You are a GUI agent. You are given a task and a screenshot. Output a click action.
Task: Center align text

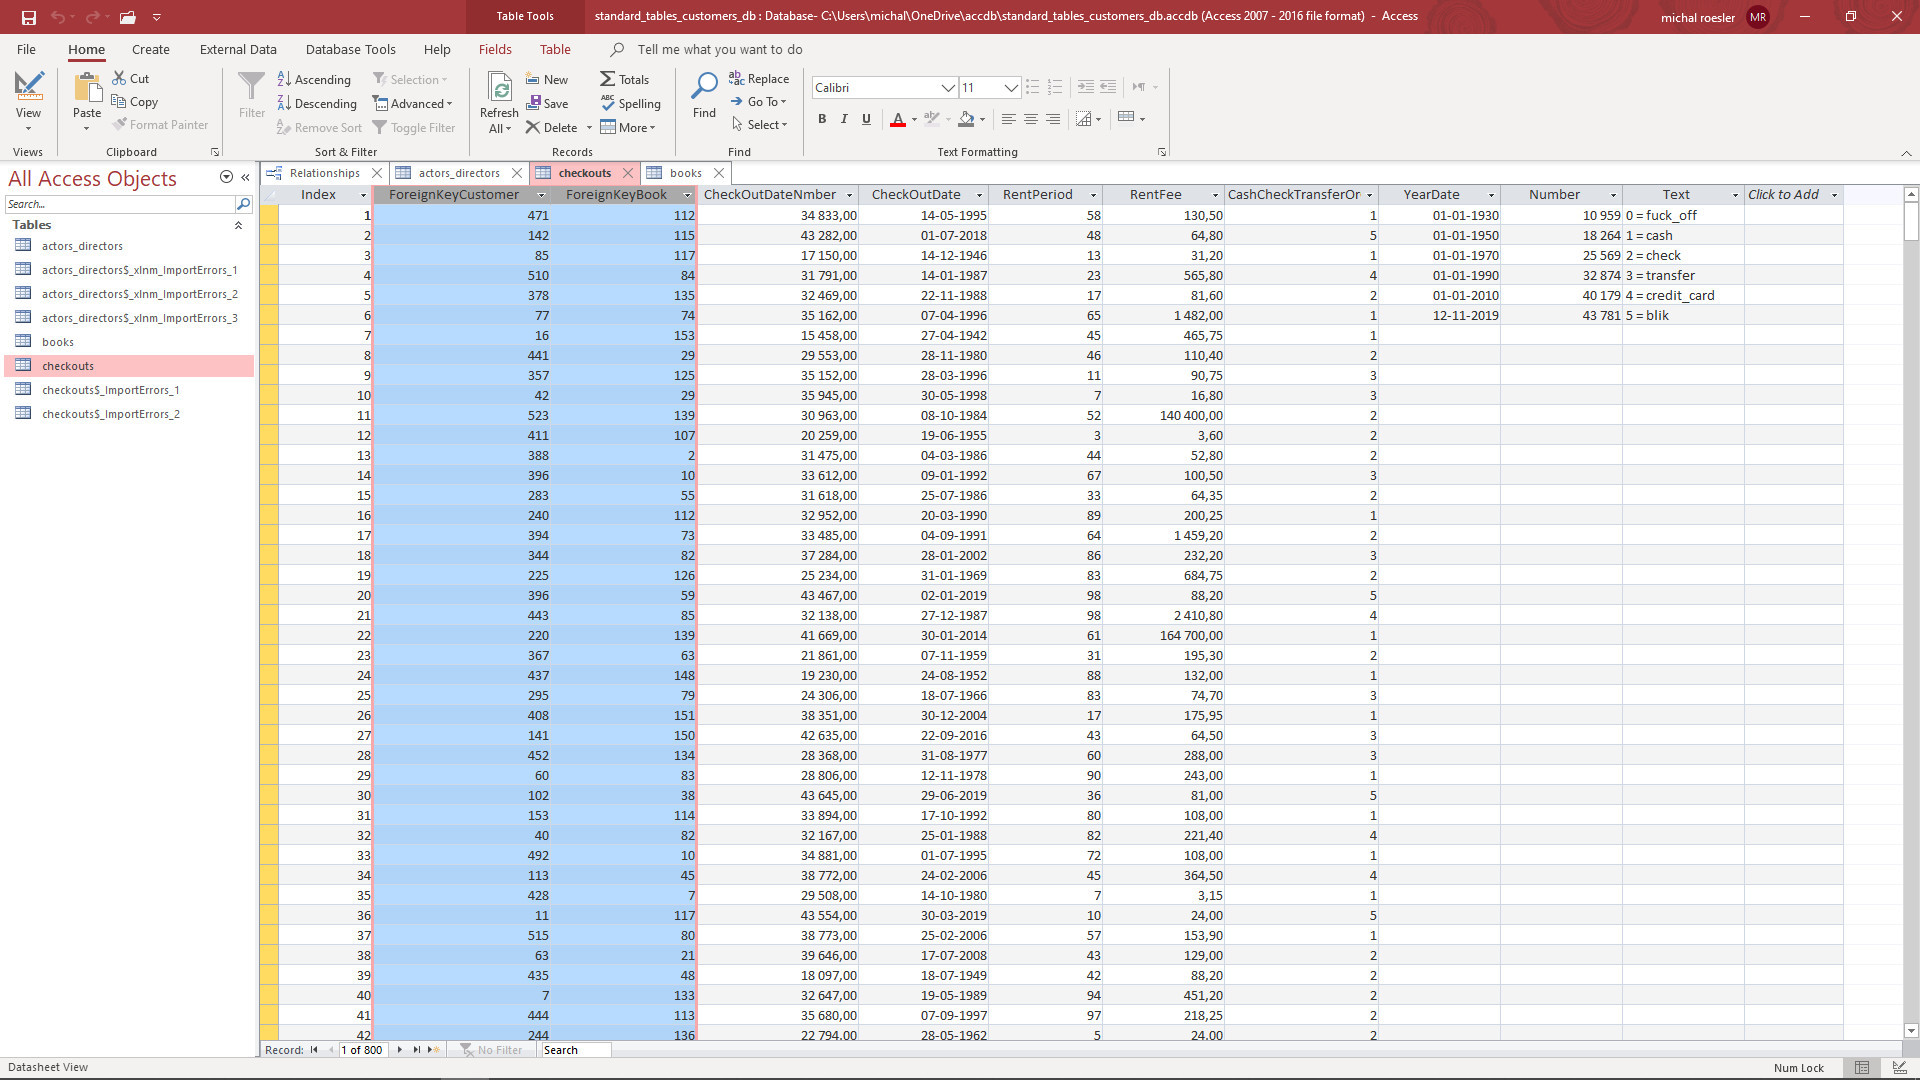(x=1031, y=119)
